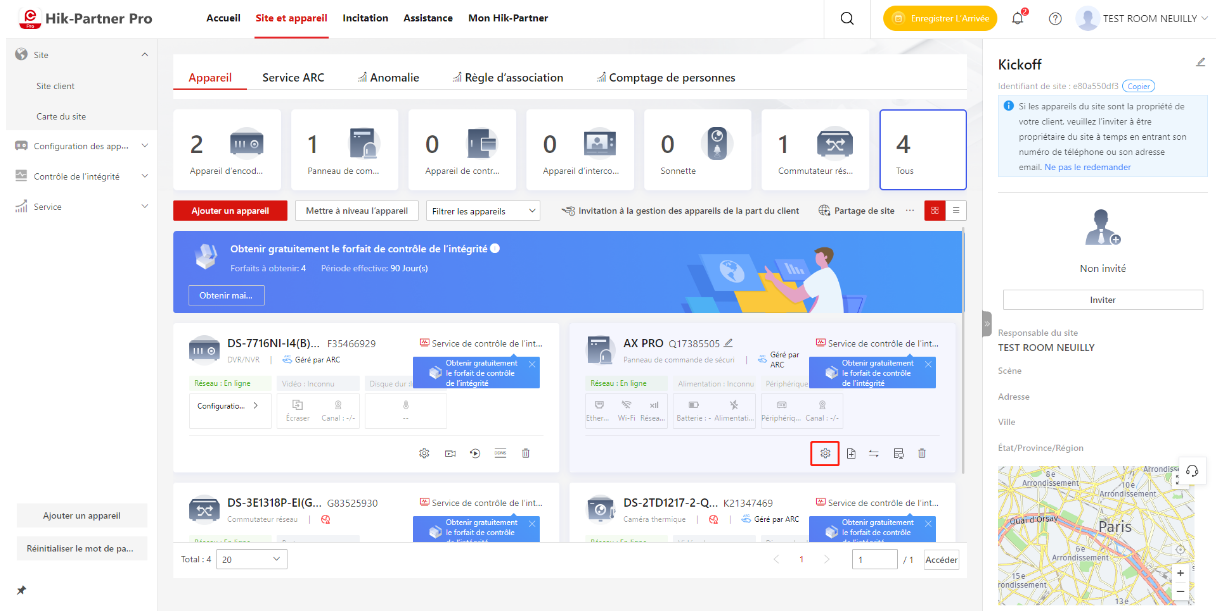This screenshot has width=1216, height=612.
Task: Open the more options ellipsis near Partage de site
Action: (x=910, y=210)
